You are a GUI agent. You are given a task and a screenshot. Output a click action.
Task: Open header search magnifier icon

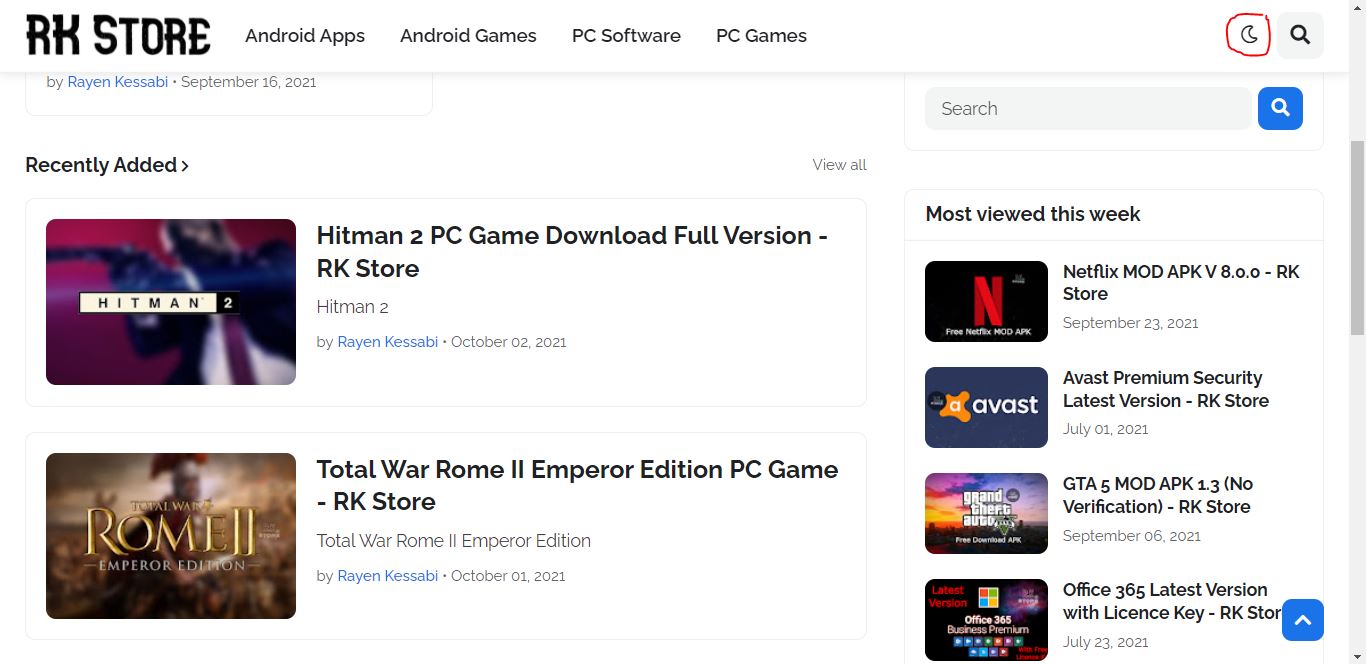1300,36
